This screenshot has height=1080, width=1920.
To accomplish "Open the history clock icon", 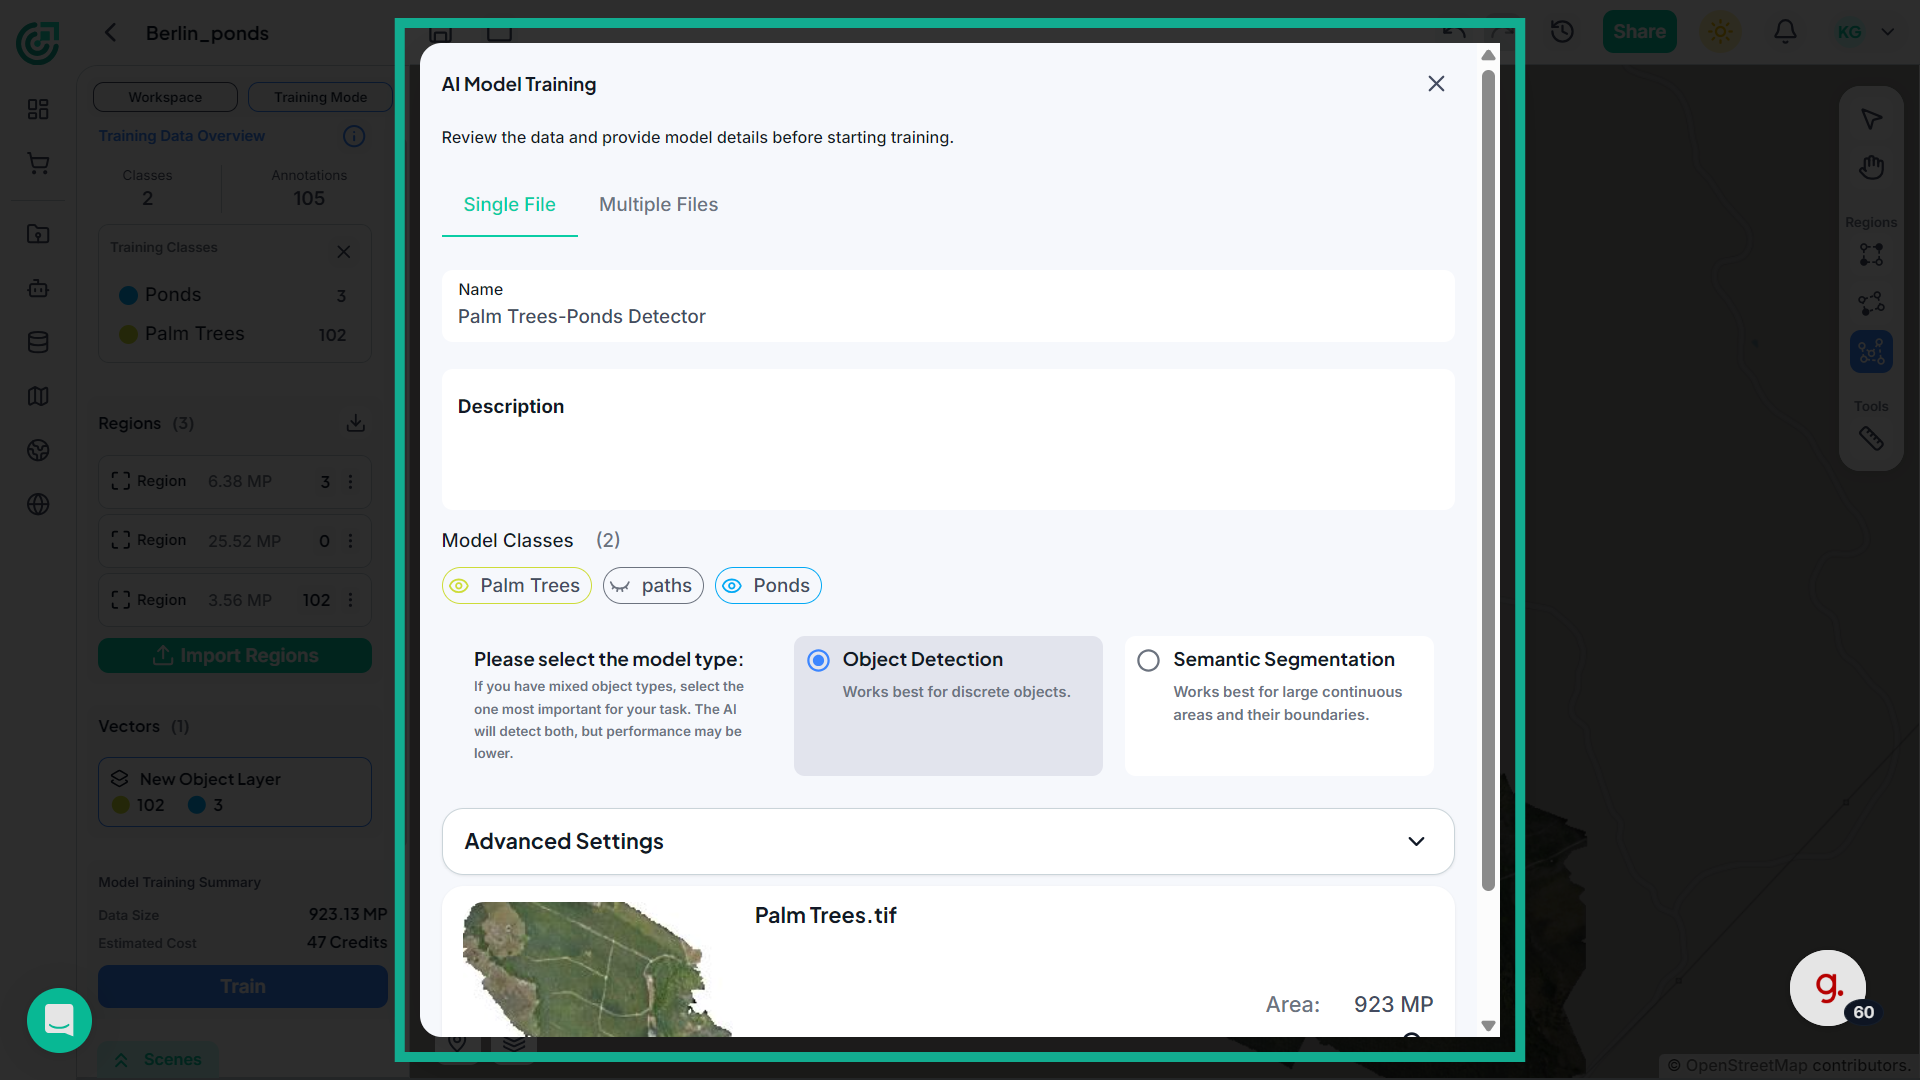I will 1562,32.
